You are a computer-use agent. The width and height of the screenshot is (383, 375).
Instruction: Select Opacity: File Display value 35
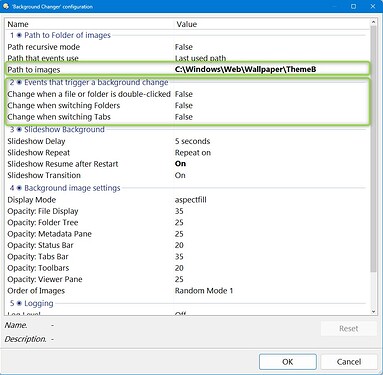tap(179, 211)
